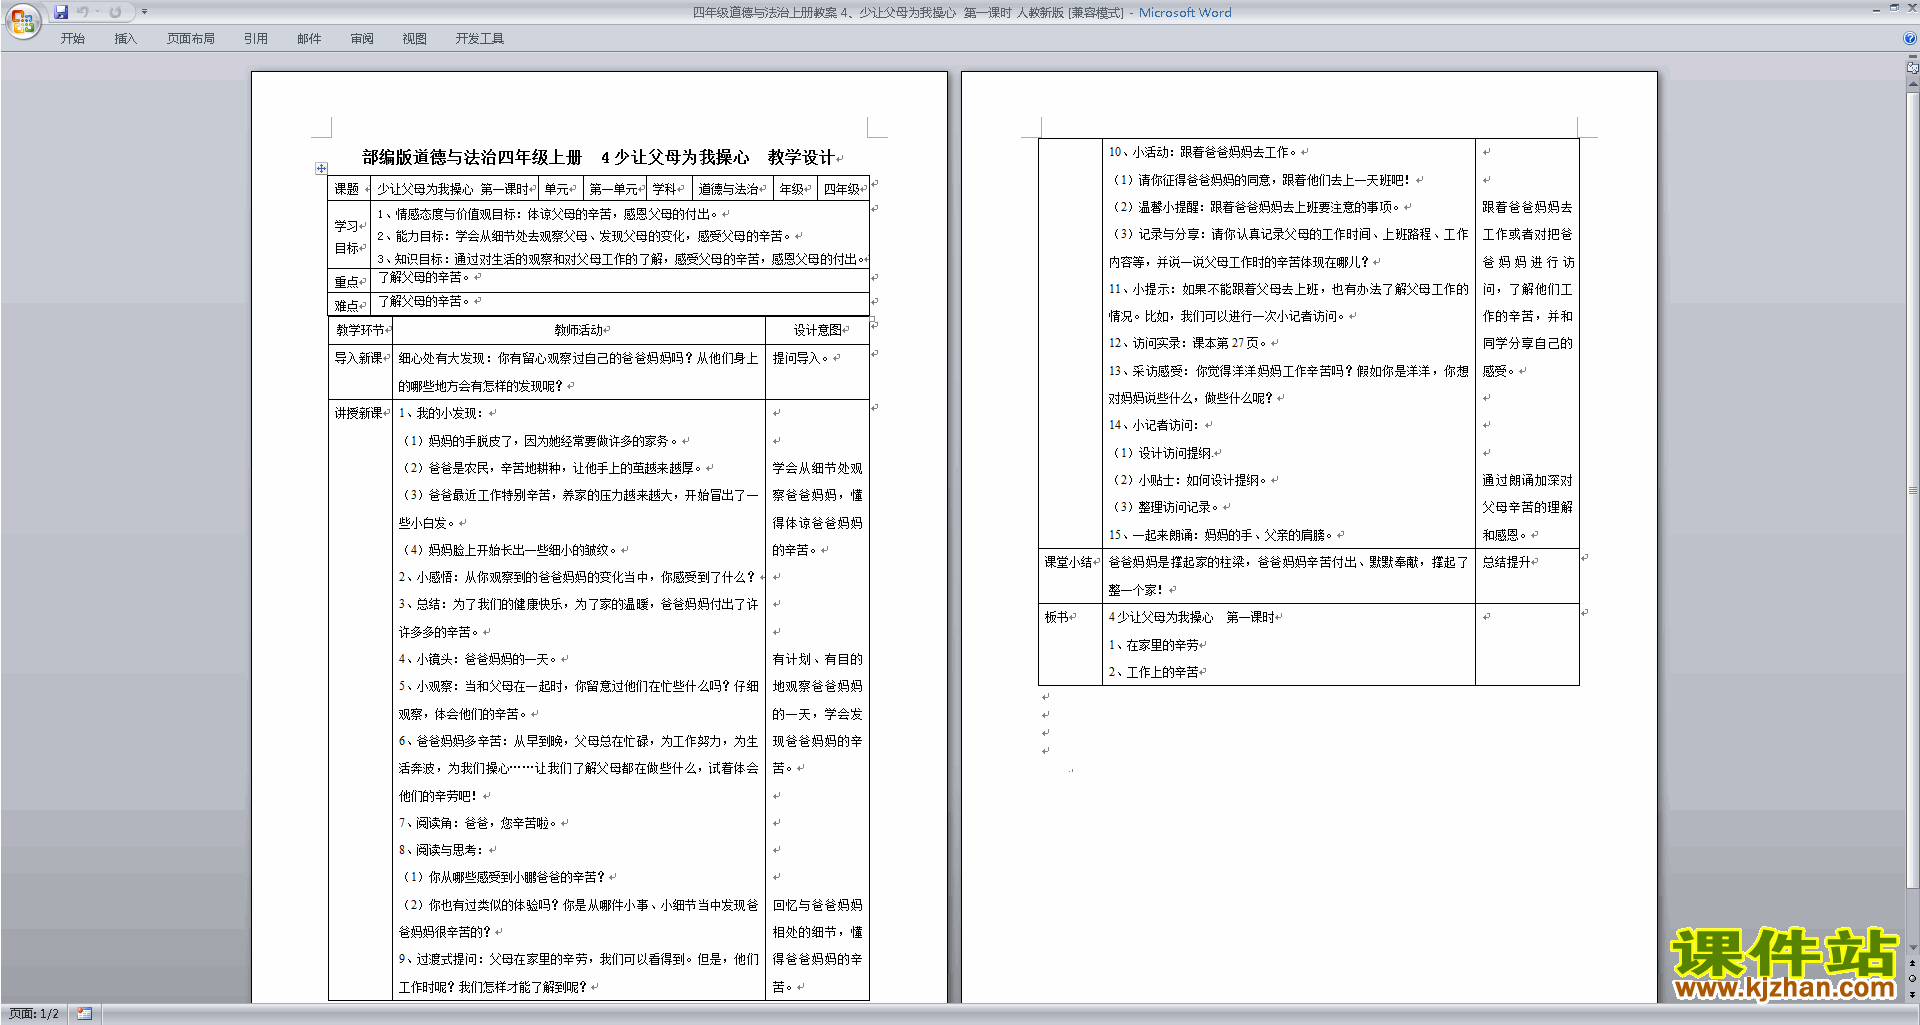Screen dimensions: 1920x1025
Task: Click the line 14、小记者访问
Action: pos(1153,425)
